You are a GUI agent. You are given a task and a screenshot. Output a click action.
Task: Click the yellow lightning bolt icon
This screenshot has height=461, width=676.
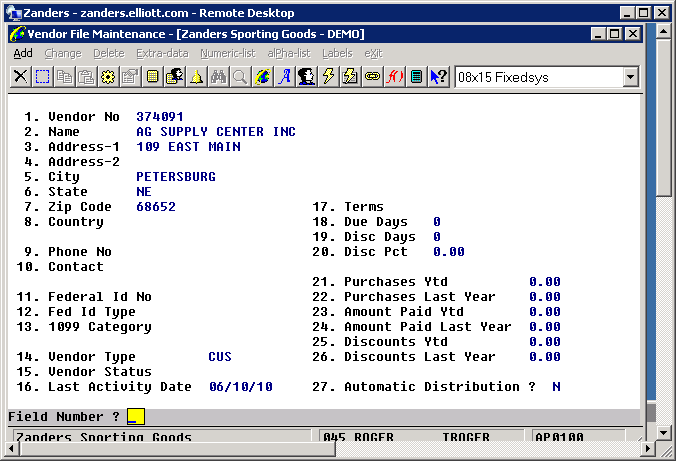(328, 77)
